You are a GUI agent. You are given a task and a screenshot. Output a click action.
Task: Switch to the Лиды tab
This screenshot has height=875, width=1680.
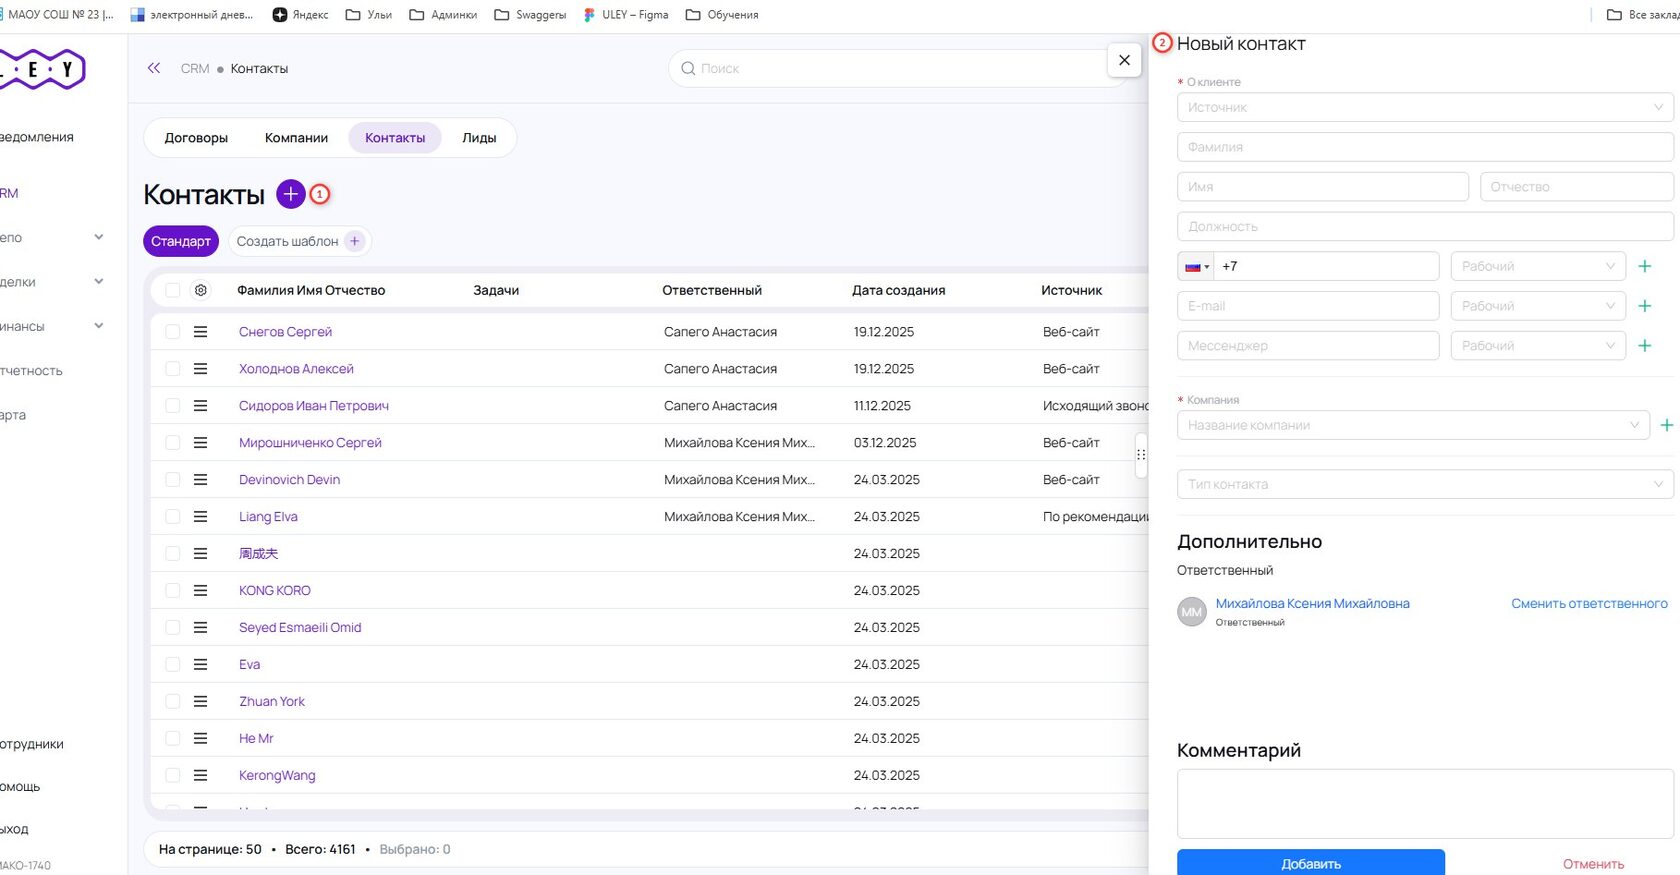pos(479,138)
